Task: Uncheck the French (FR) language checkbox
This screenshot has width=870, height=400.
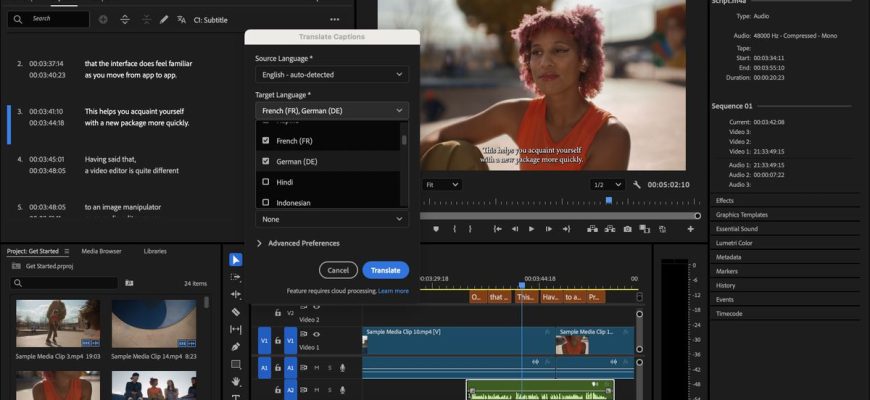Action: click(265, 141)
